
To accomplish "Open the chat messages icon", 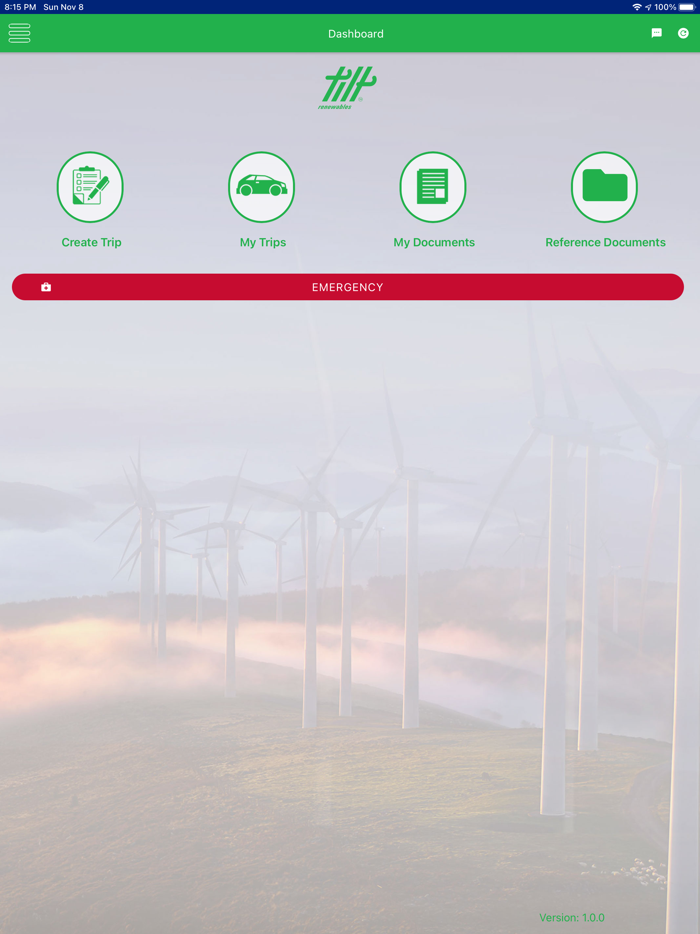I will (657, 33).
